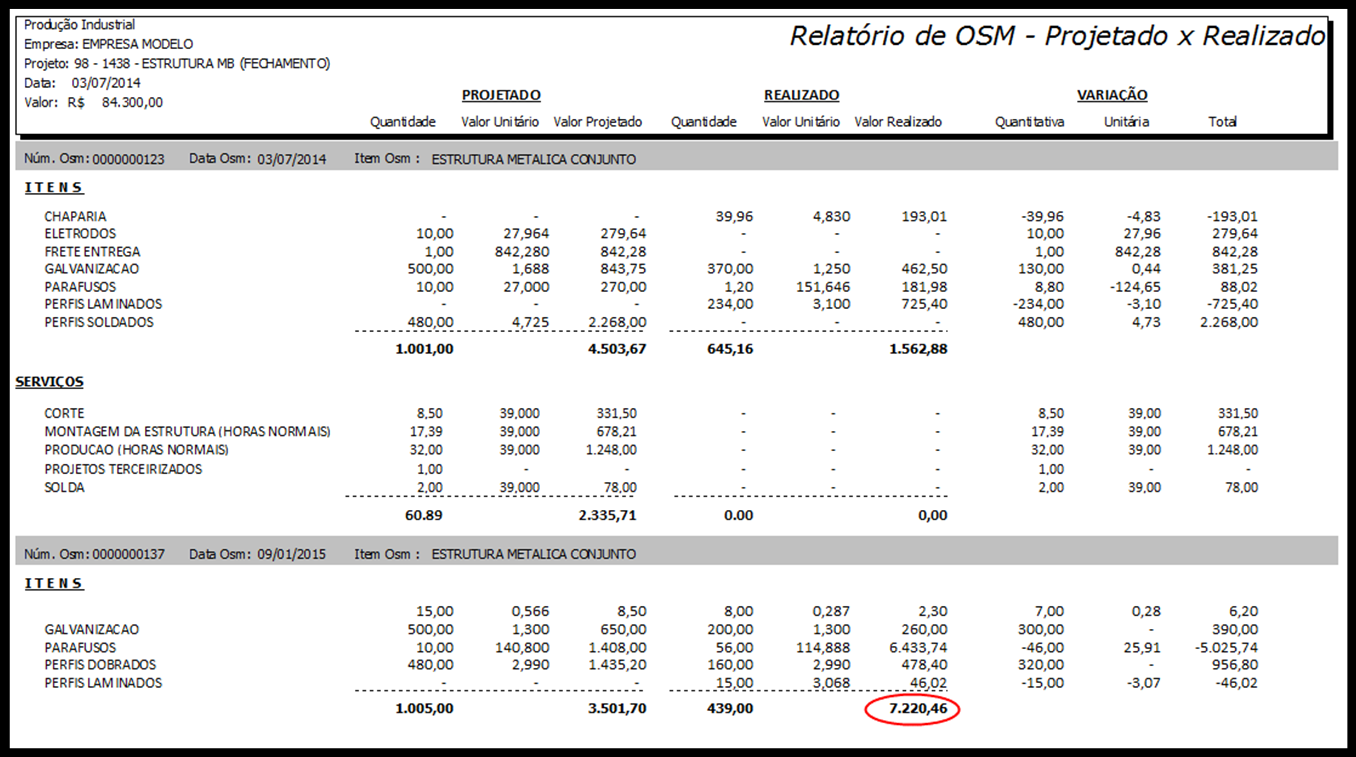Select the realized quantity total 439,00

pos(730,708)
